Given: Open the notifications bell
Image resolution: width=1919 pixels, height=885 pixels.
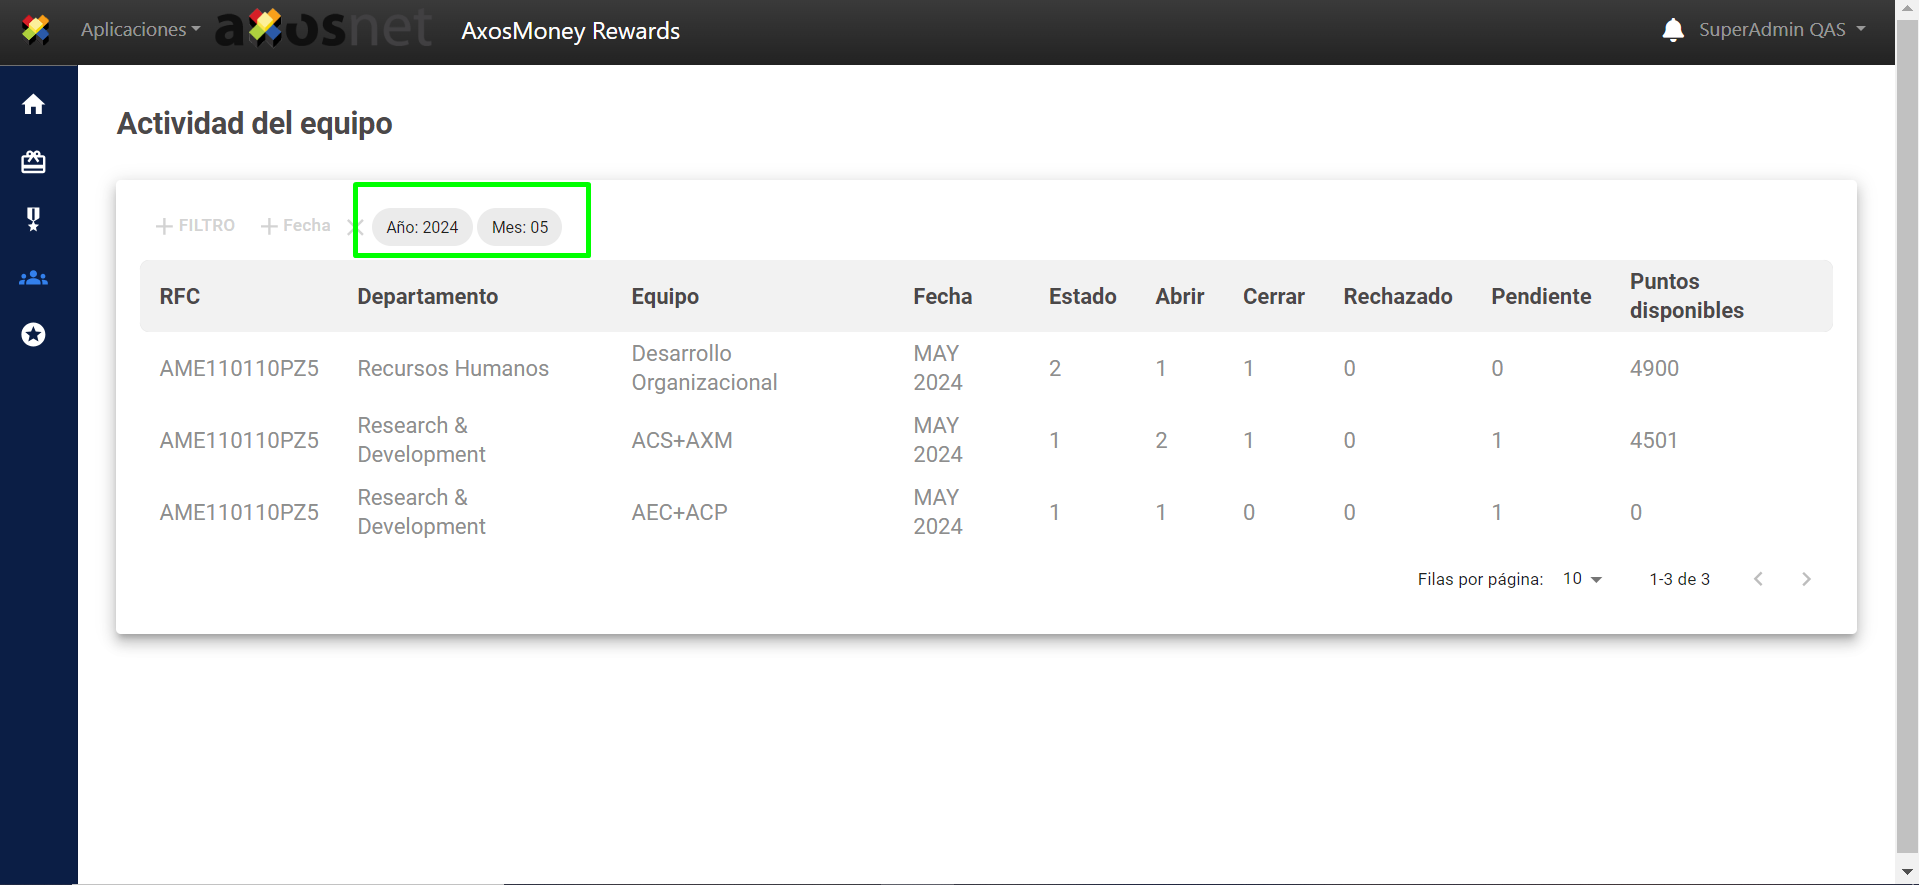Looking at the screenshot, I should (x=1673, y=30).
